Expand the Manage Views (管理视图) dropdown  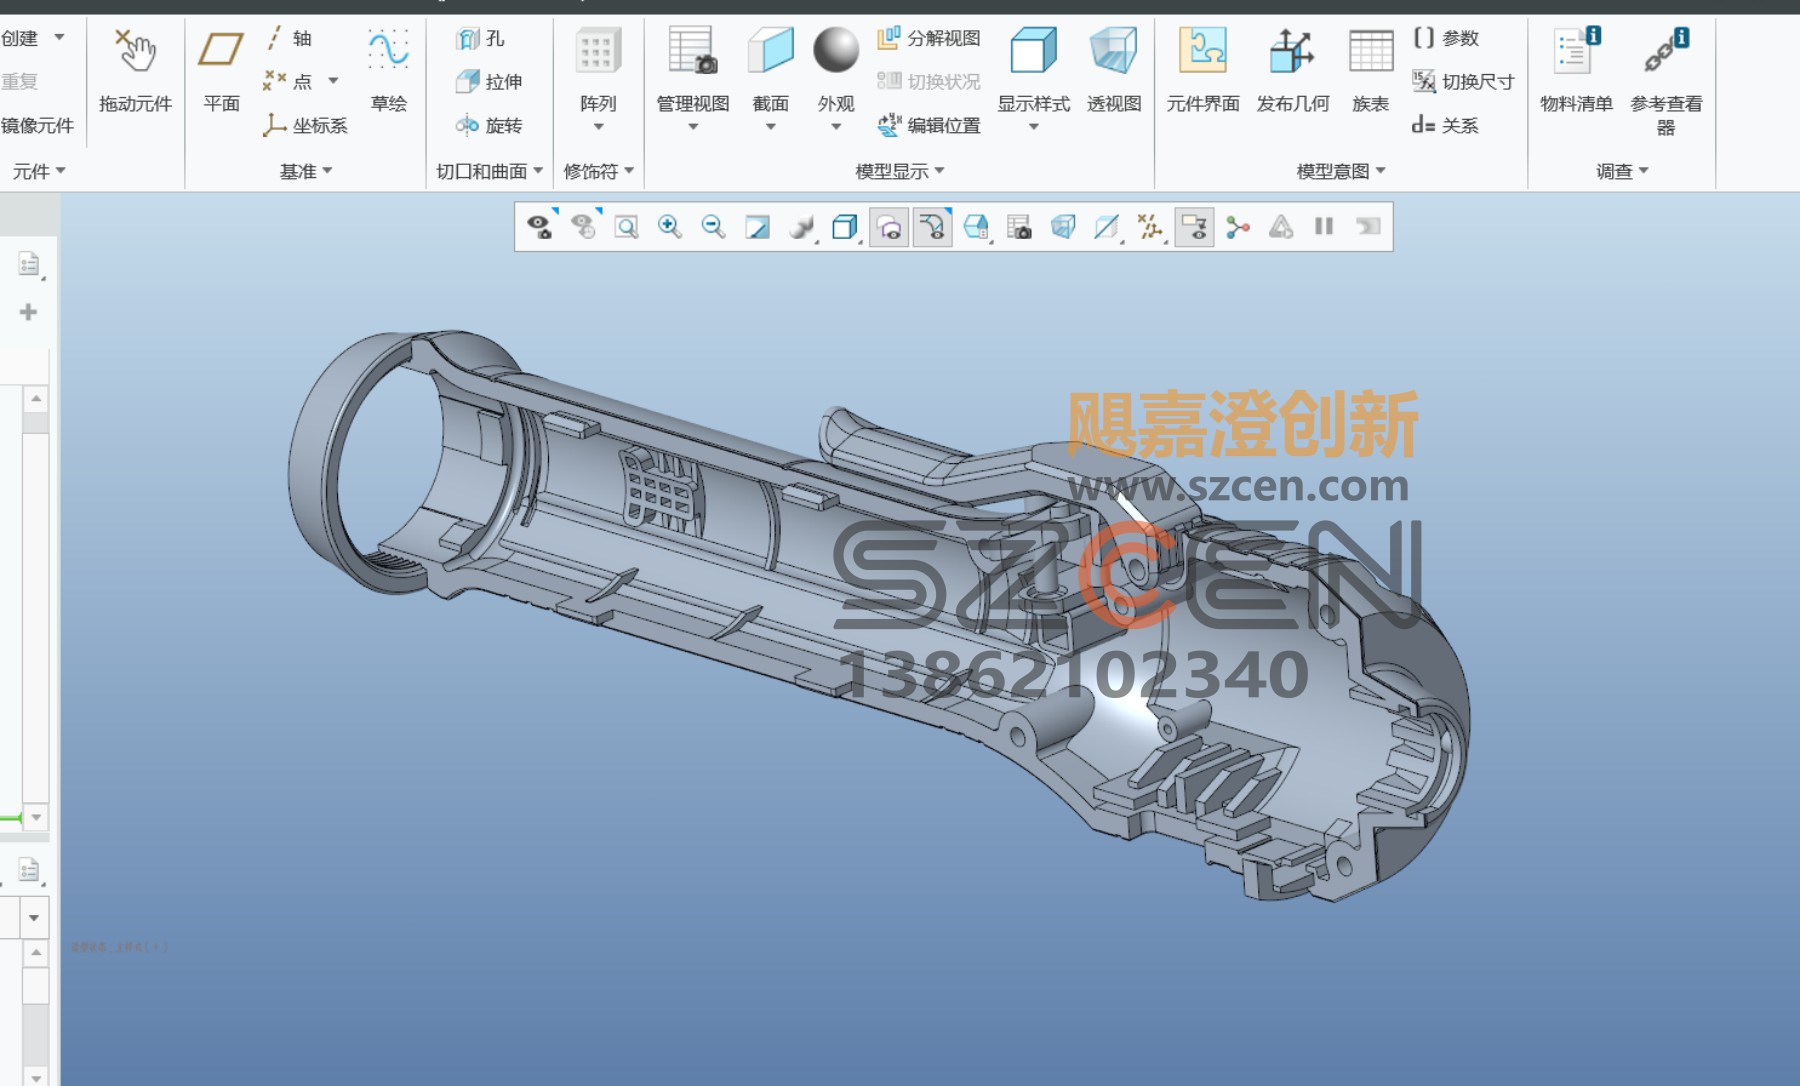693,127
